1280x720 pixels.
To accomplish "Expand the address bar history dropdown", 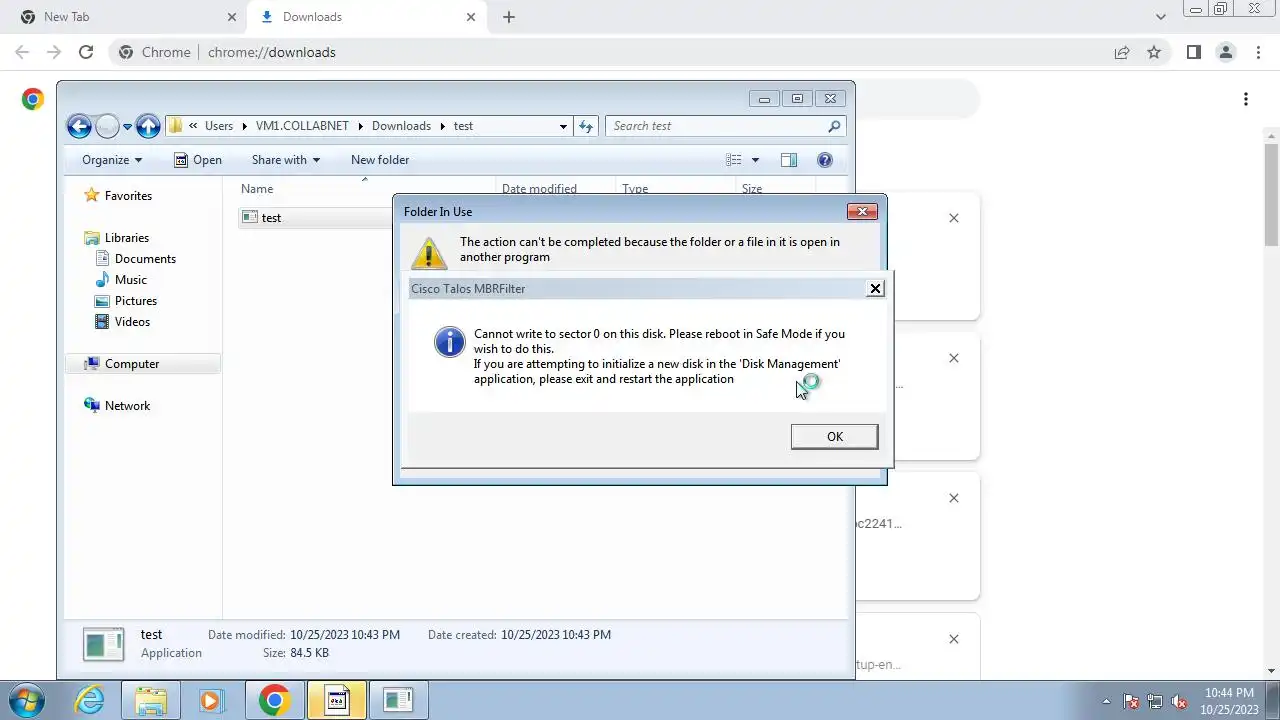I will (563, 126).
